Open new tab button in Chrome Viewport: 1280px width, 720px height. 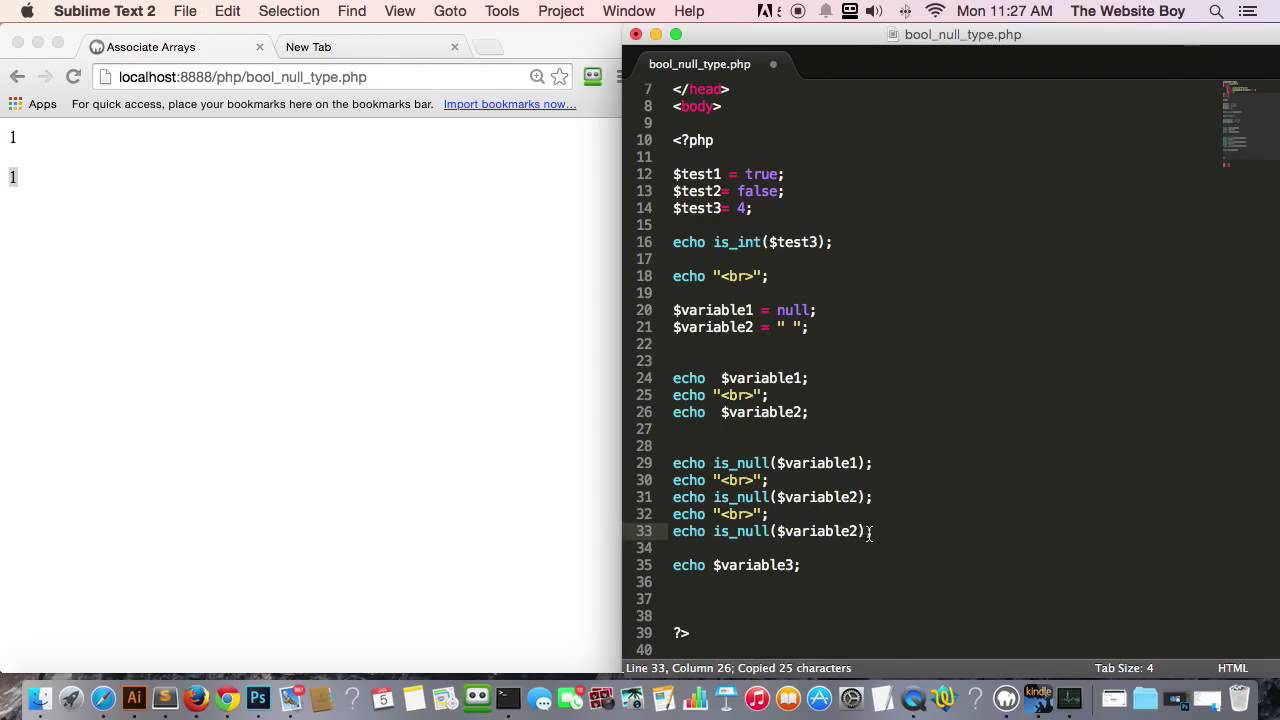coord(487,47)
